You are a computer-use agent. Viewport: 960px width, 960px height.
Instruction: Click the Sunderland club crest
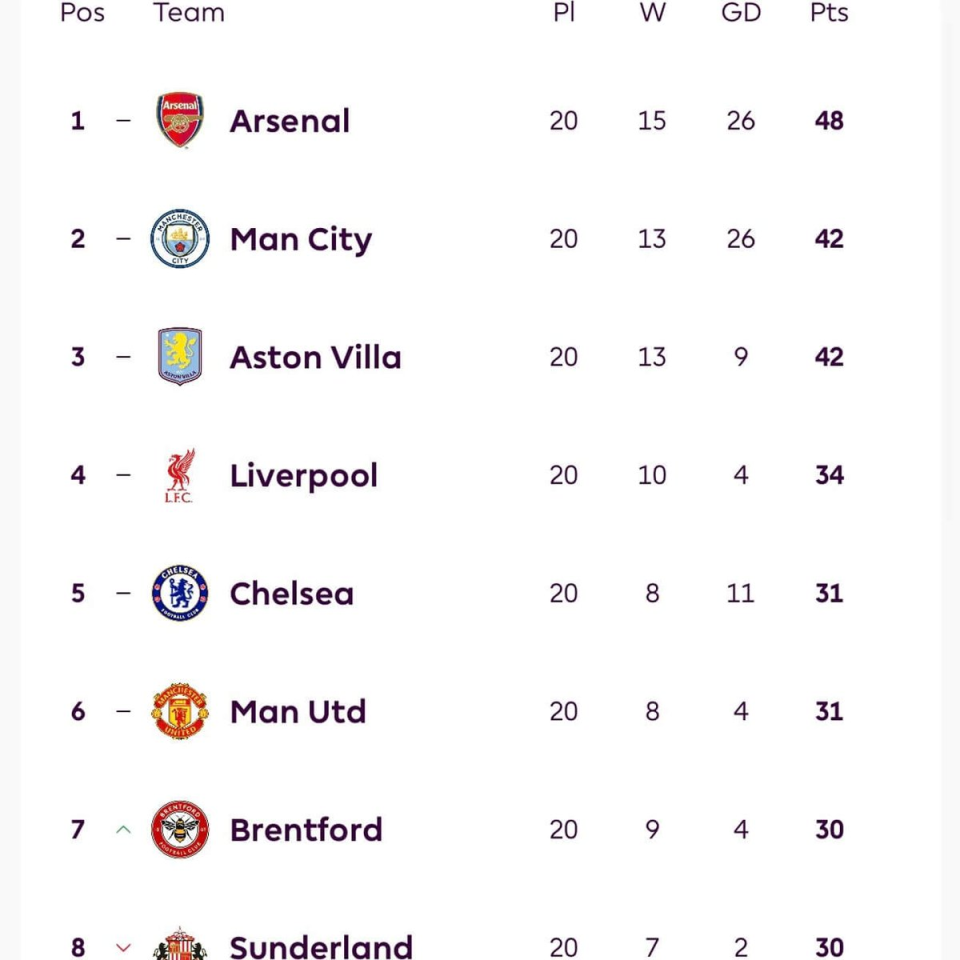pyautogui.click(x=180, y=945)
